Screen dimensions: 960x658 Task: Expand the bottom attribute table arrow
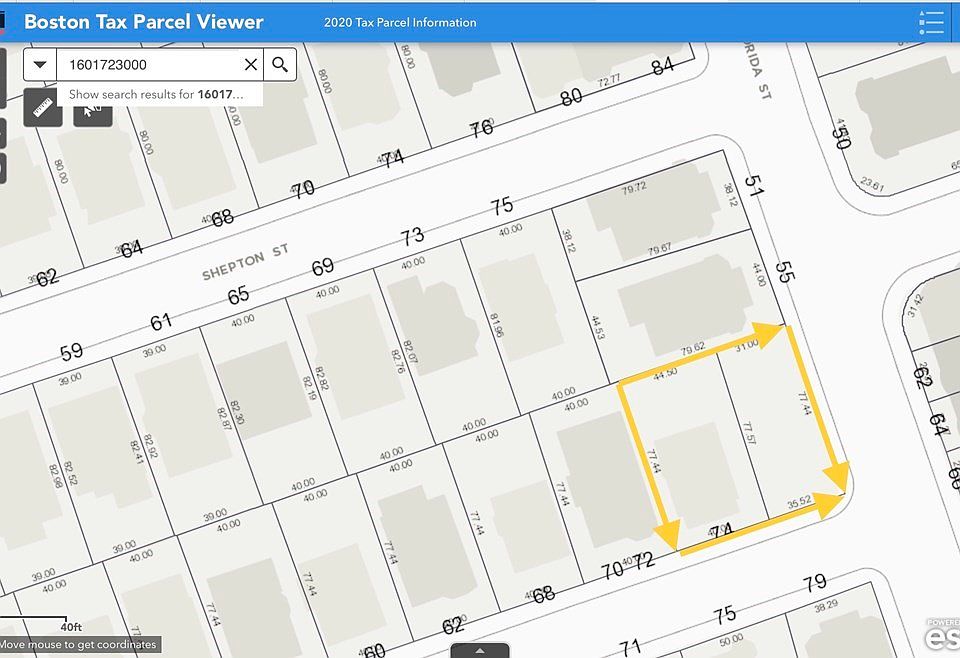coord(480,650)
